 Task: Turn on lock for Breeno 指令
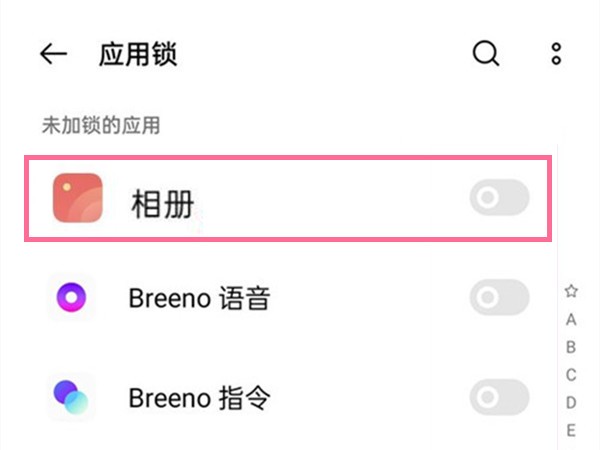(499, 397)
